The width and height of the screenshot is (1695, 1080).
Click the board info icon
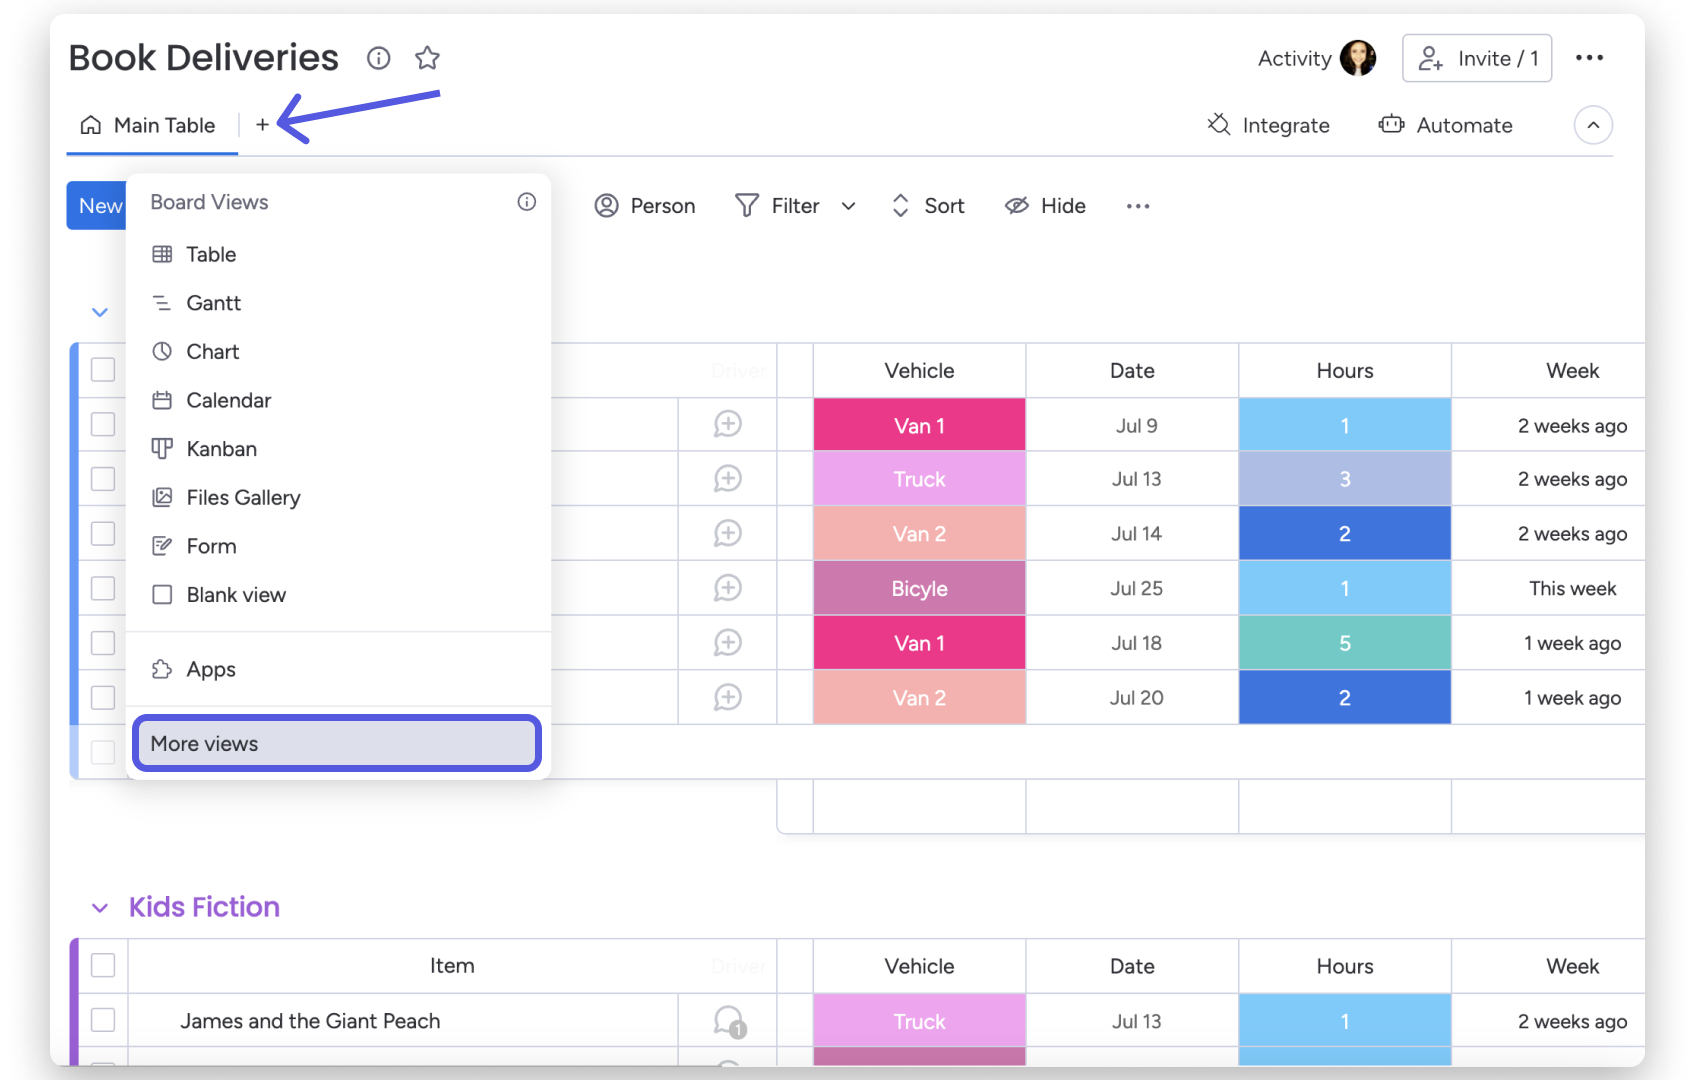378,59
